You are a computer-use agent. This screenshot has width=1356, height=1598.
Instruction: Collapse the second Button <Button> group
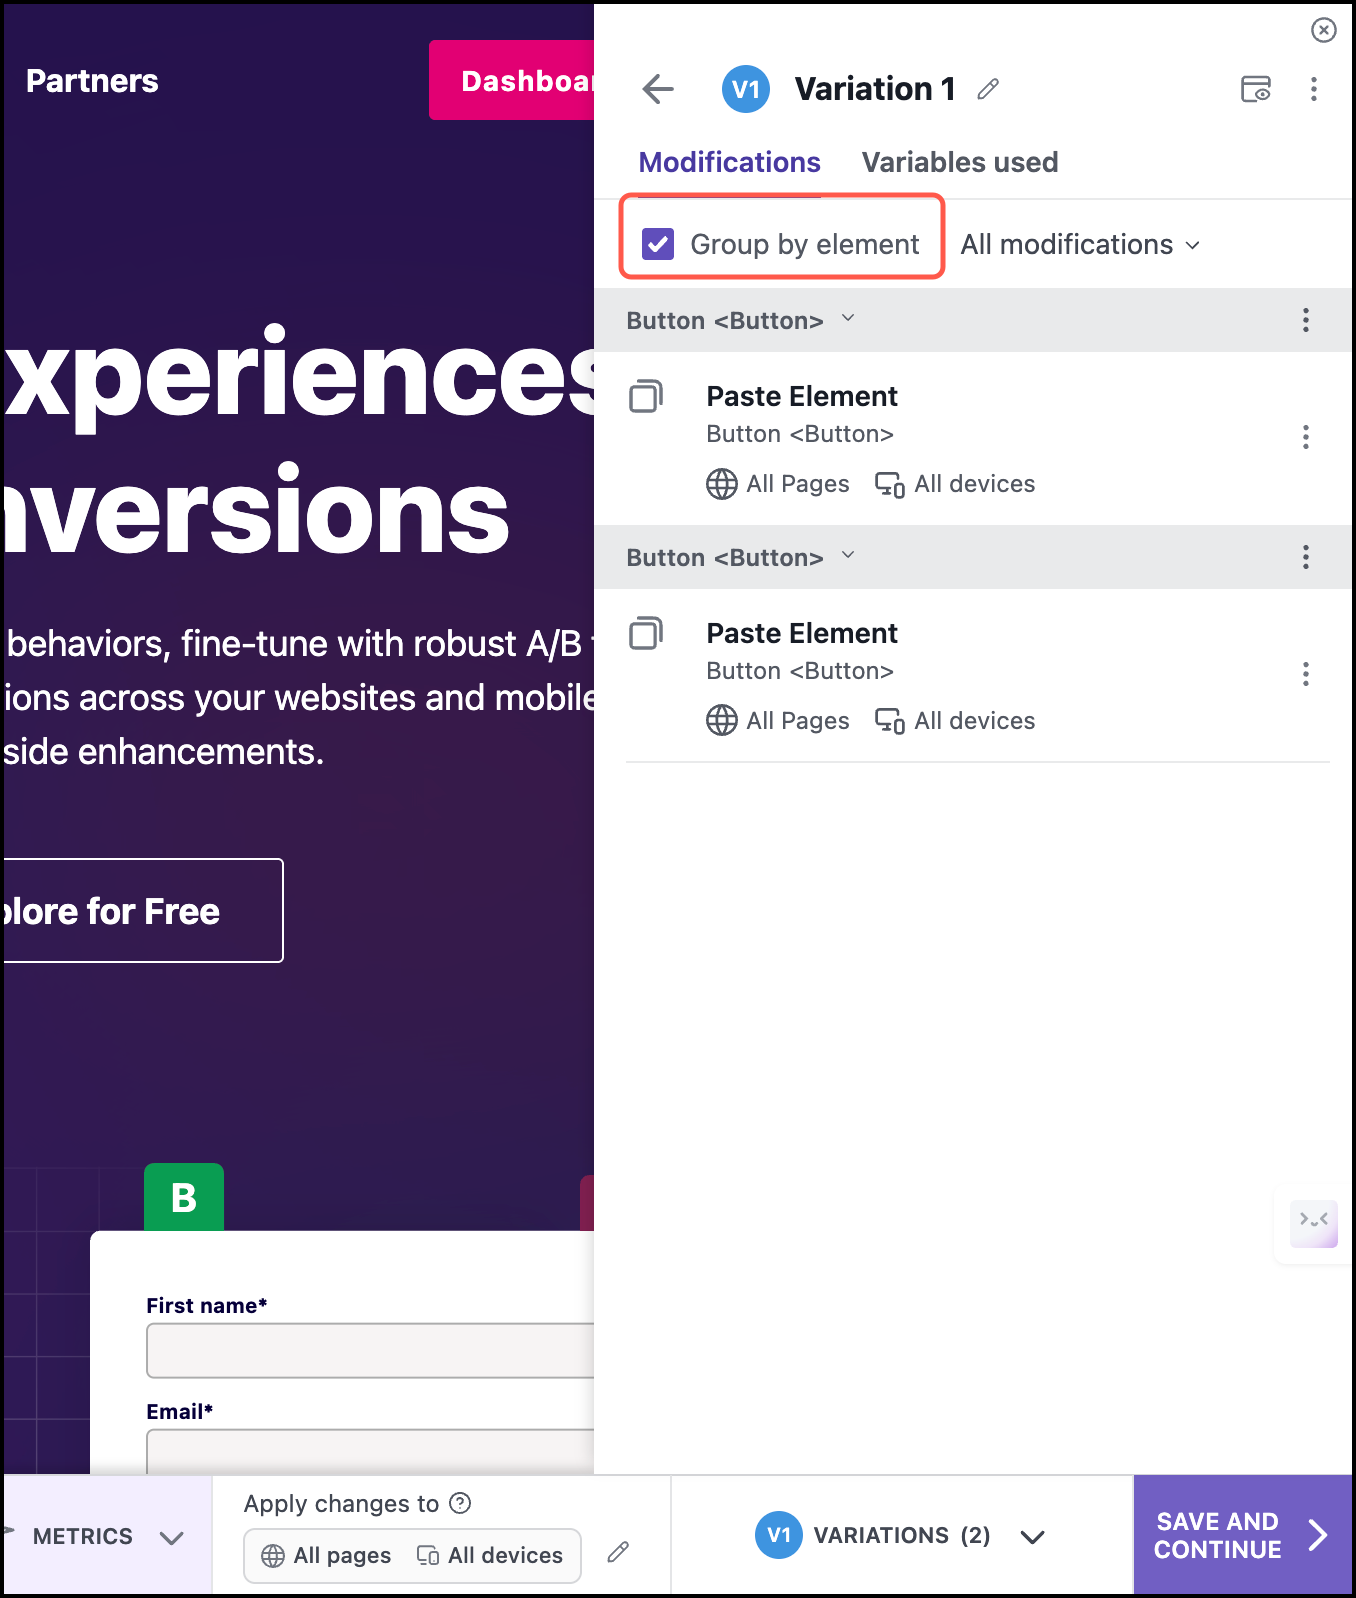(x=848, y=555)
